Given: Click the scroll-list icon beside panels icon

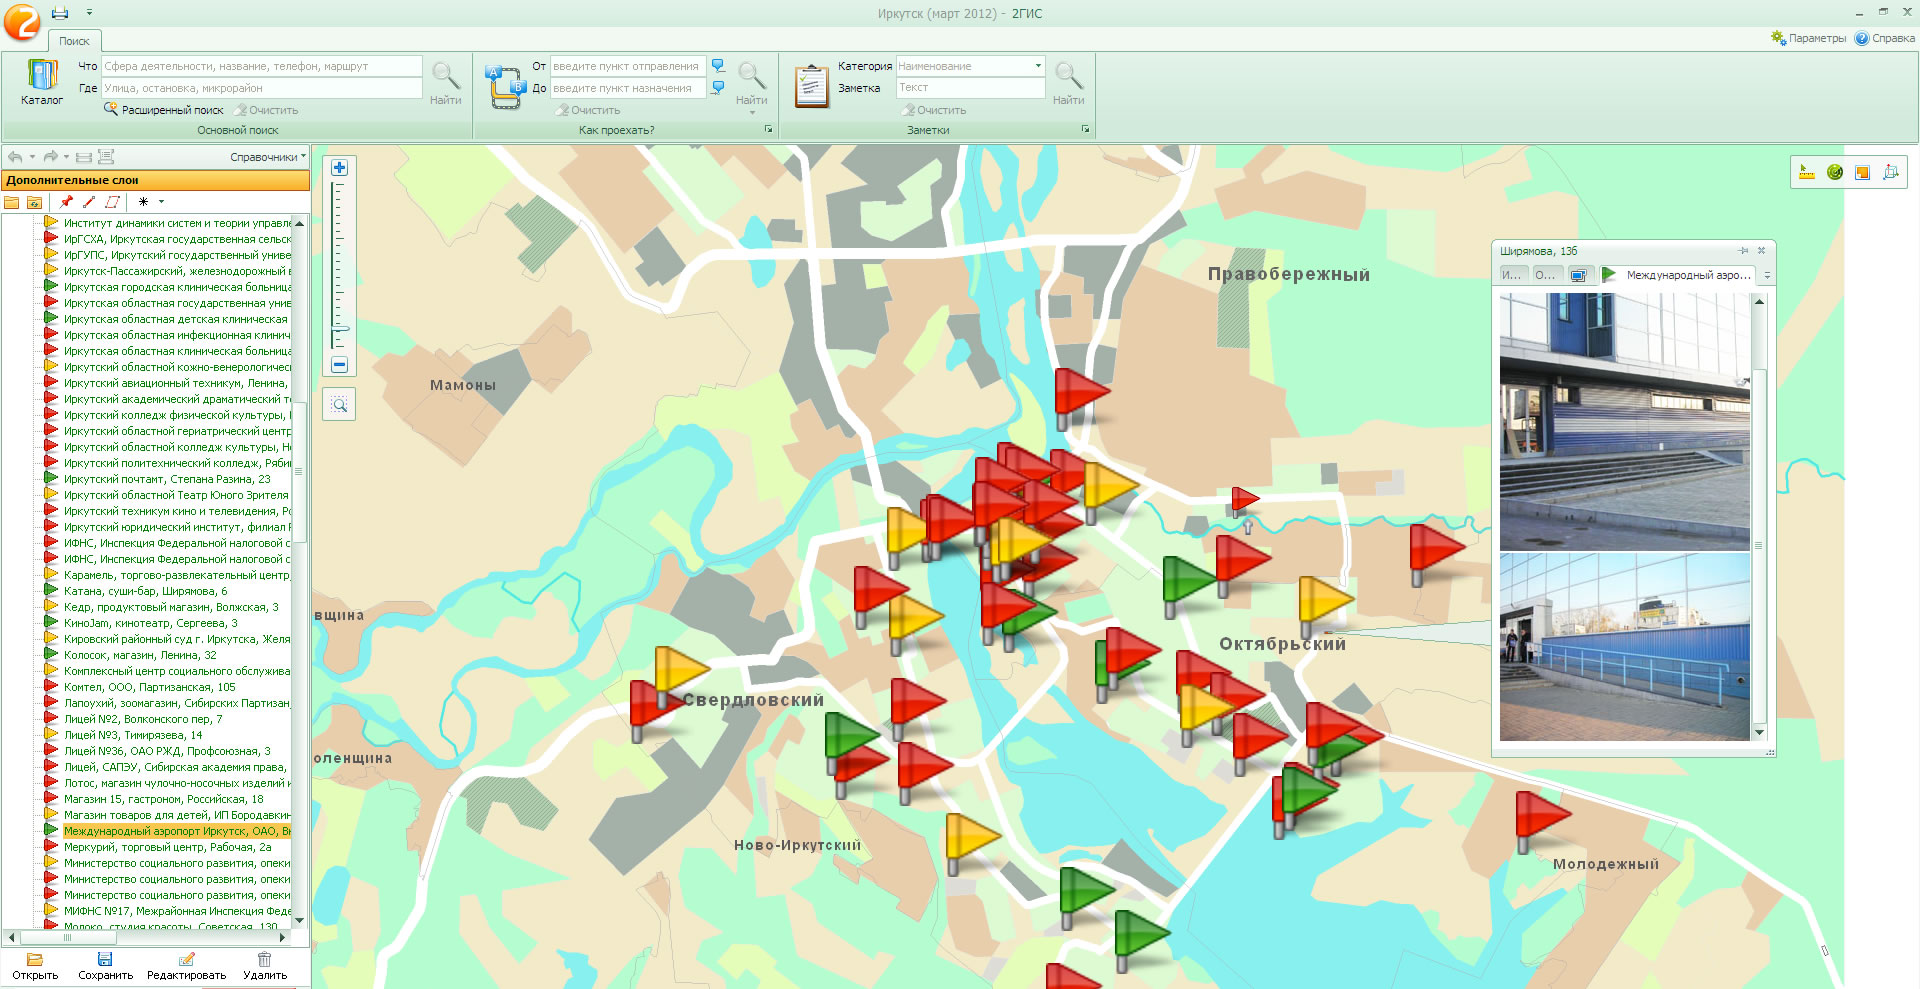Looking at the screenshot, I should [x=106, y=157].
